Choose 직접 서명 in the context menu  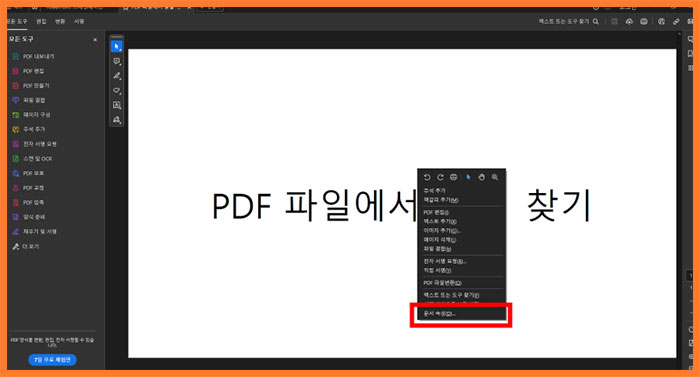pos(437,271)
